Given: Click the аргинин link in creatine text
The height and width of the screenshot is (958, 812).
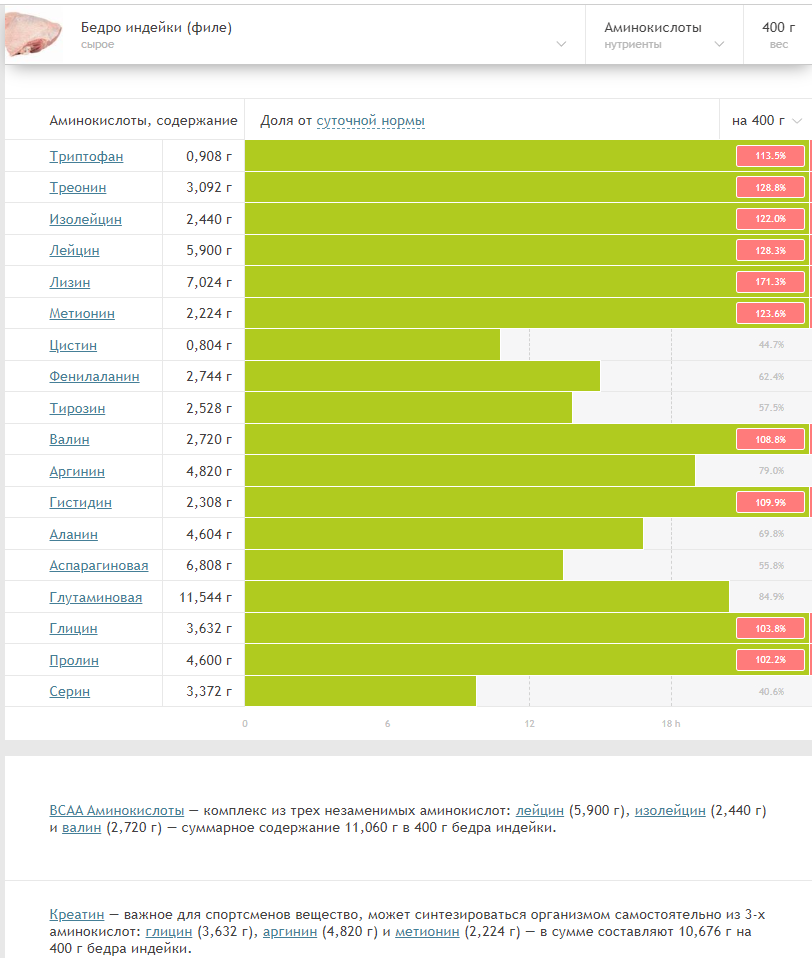Looking at the screenshot, I should pos(290,932).
